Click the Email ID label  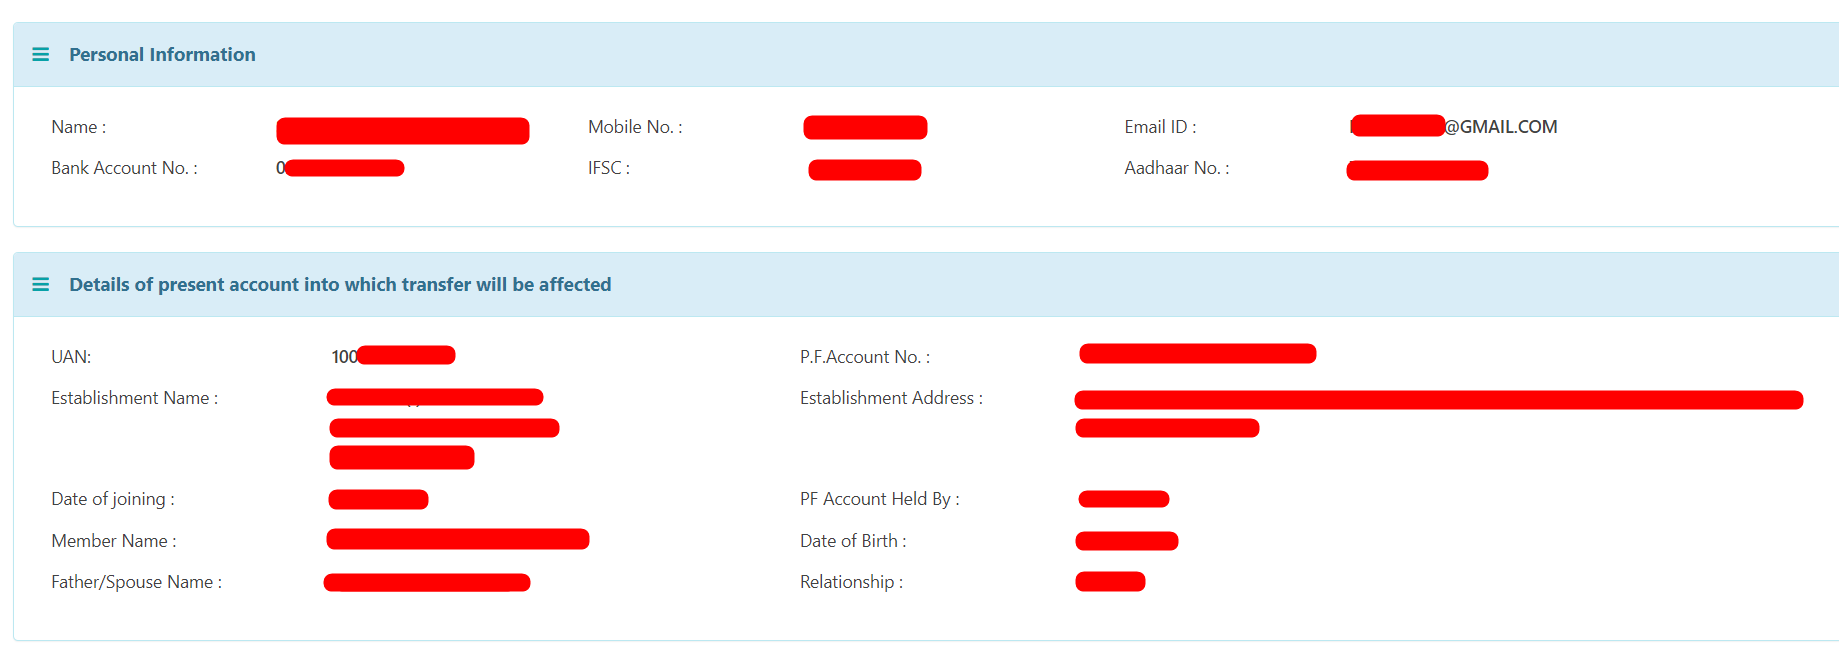1160,127
